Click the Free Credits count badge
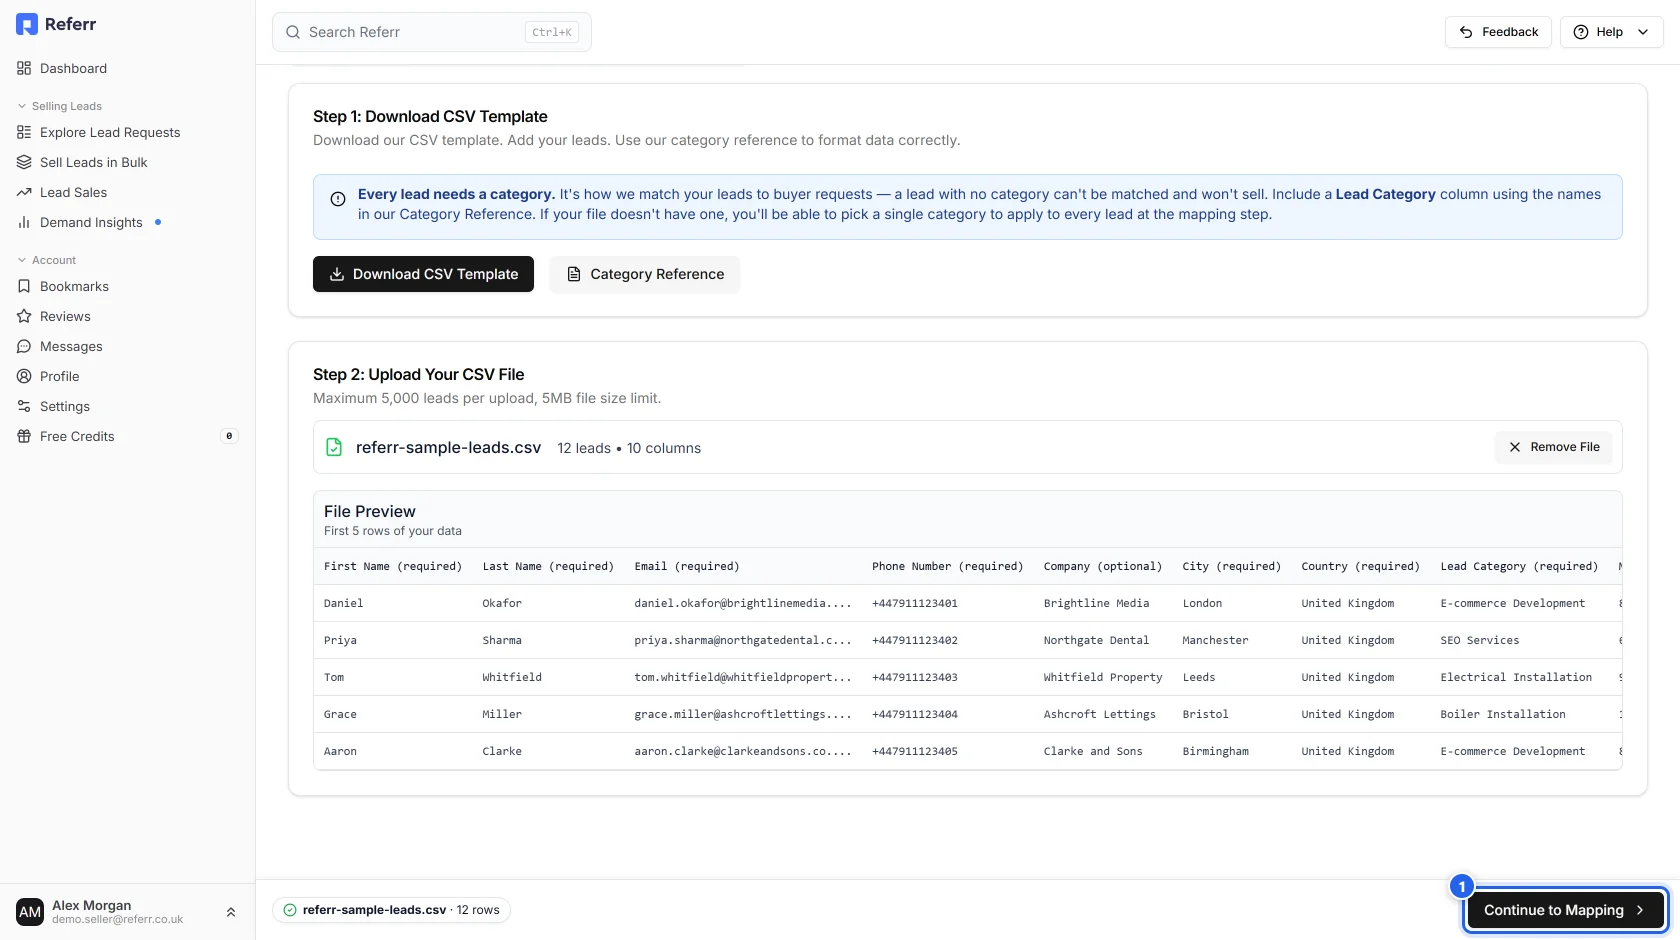 (229, 436)
